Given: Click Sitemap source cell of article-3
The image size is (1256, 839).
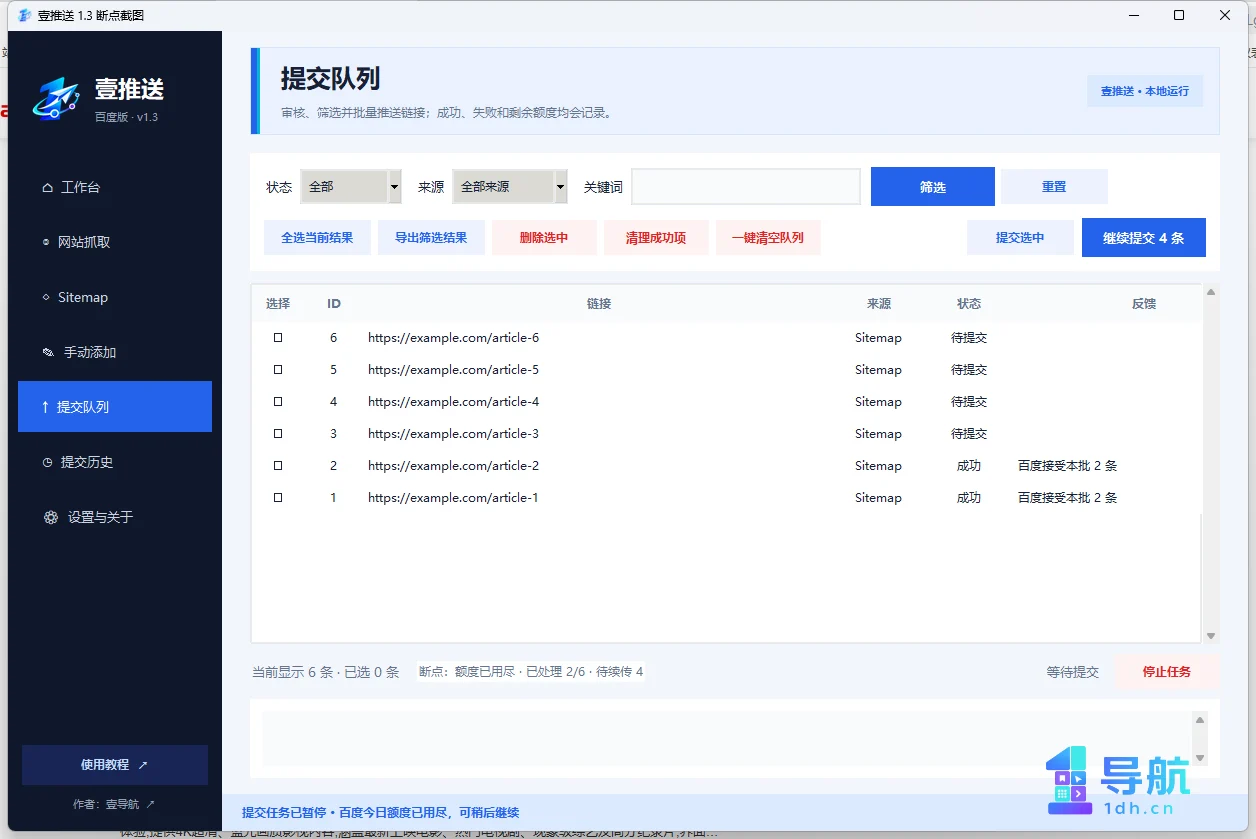Looking at the screenshot, I should (878, 434).
